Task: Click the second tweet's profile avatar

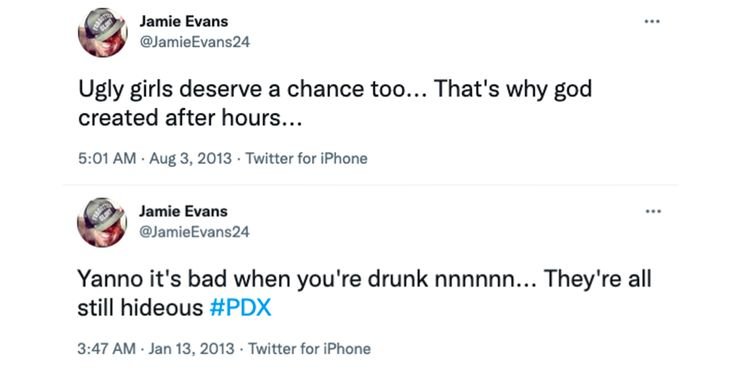Action: pos(102,222)
